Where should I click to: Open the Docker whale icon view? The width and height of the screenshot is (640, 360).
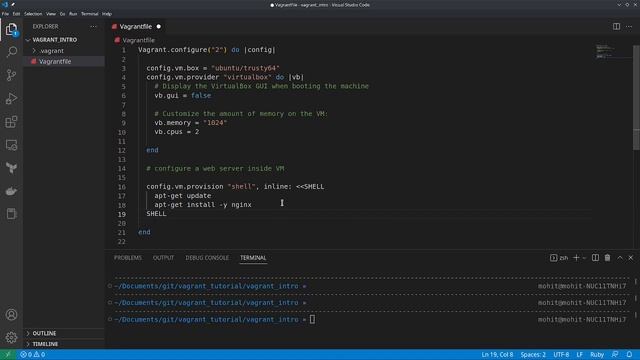(x=11, y=191)
